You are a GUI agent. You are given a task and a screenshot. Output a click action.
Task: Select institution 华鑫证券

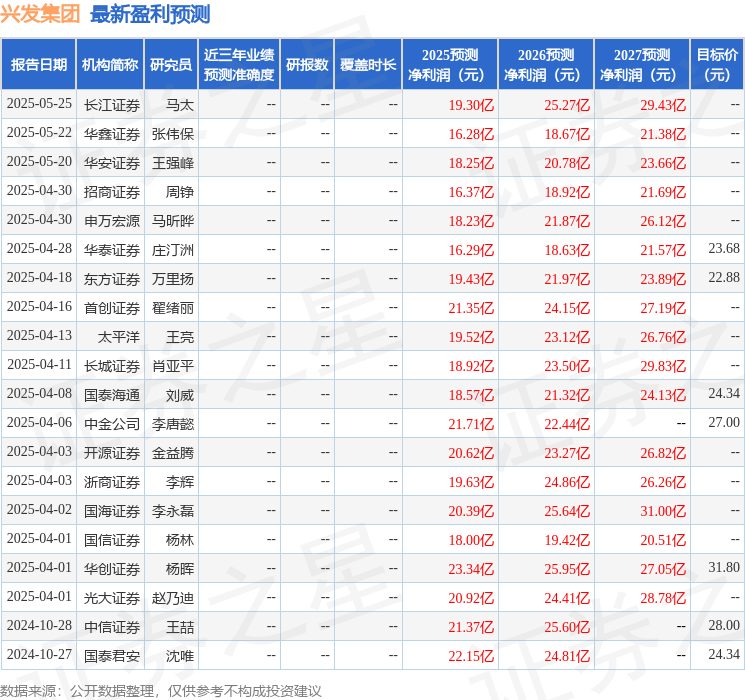(x=112, y=134)
